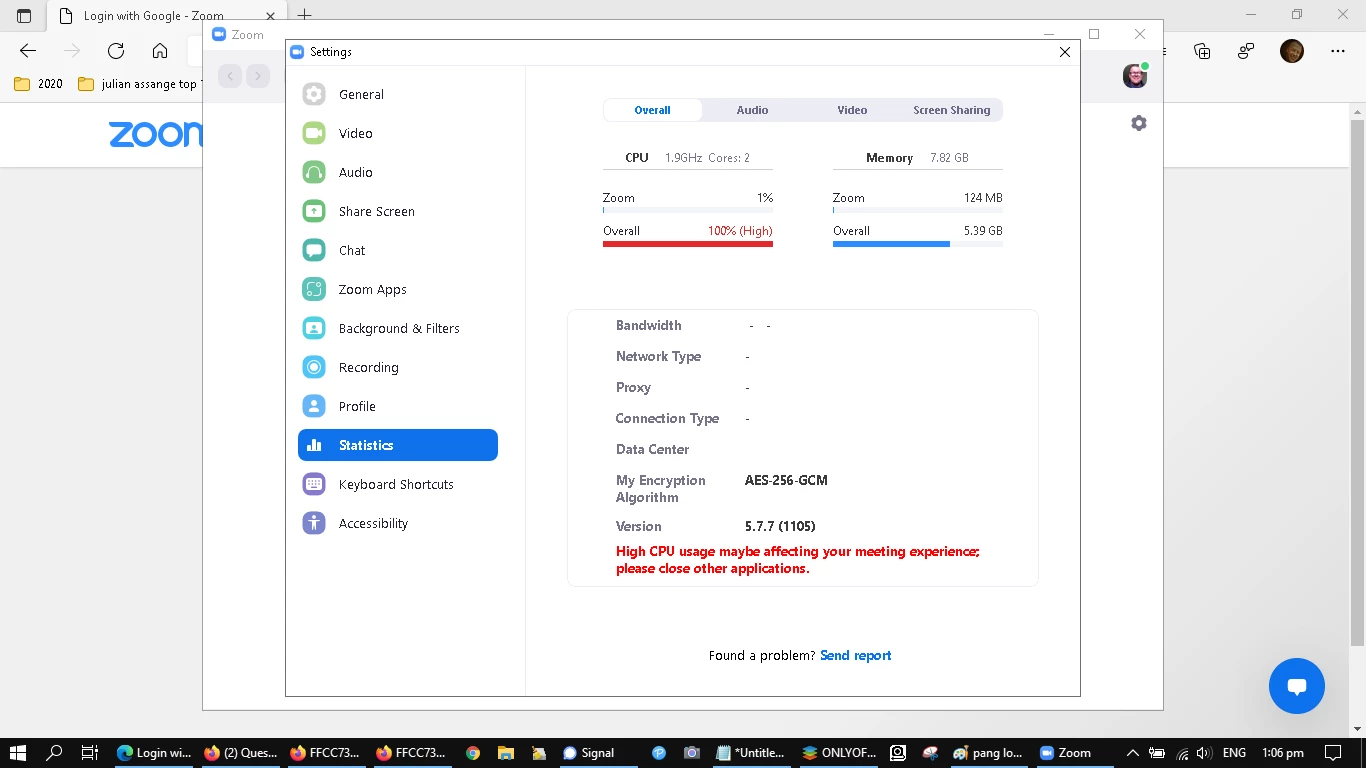Open the Windows Start menu

(17, 753)
